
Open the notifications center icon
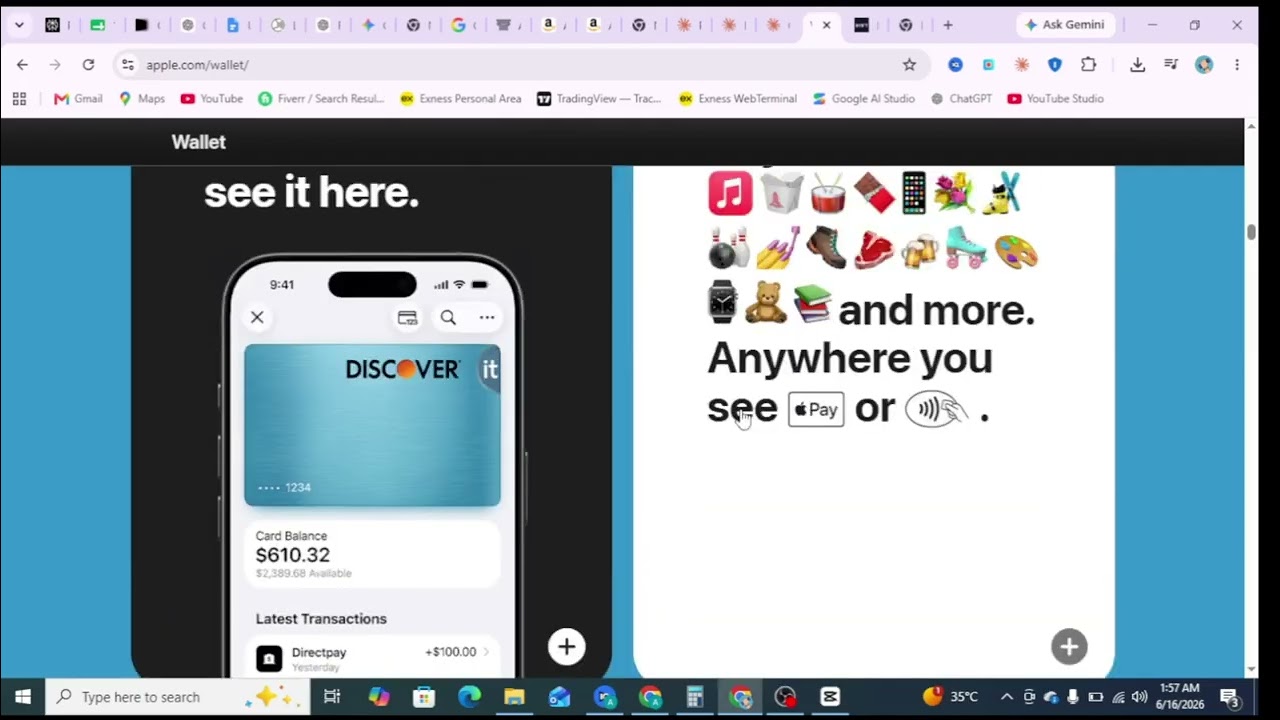click(x=1229, y=697)
